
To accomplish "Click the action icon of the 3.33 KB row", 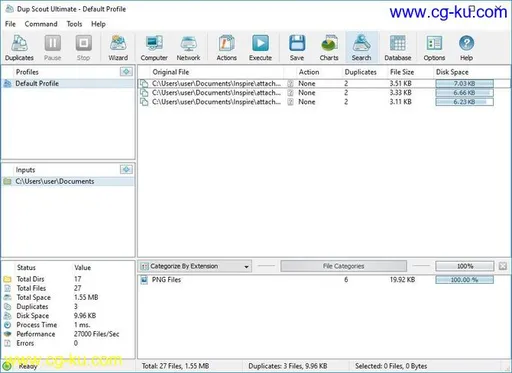I will tap(291, 93).
